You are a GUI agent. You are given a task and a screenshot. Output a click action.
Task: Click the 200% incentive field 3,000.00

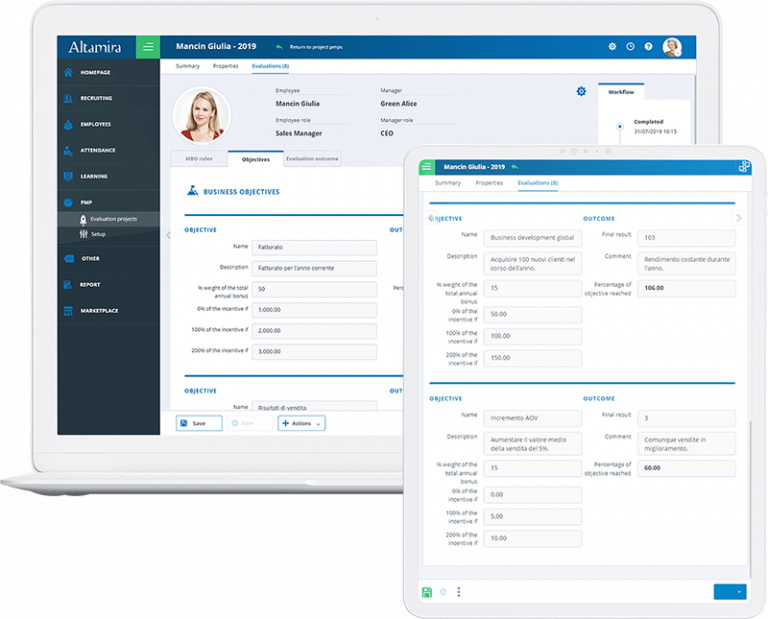click(x=314, y=352)
